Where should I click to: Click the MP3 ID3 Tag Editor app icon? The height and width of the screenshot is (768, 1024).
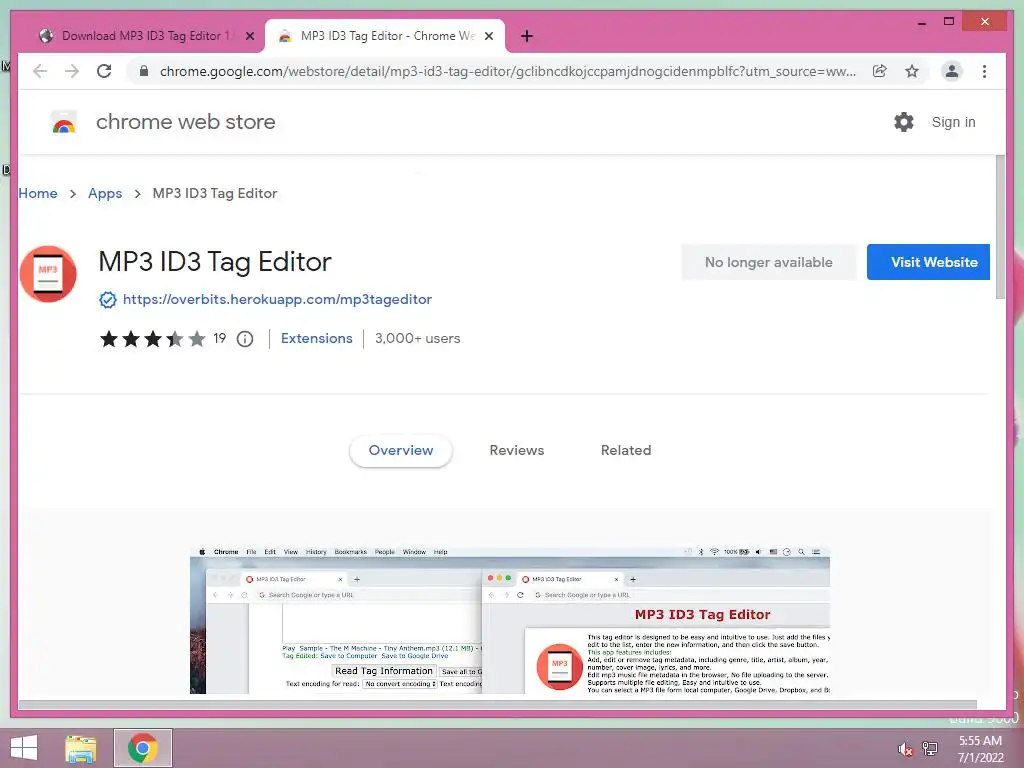[48, 274]
